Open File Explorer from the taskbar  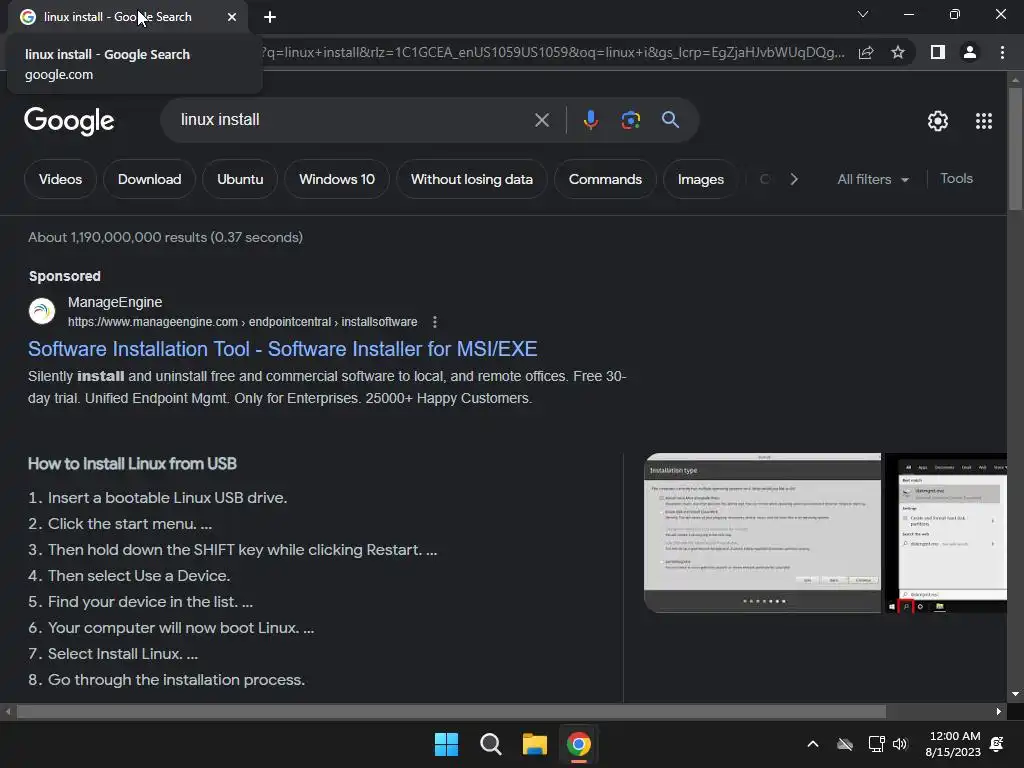point(534,744)
